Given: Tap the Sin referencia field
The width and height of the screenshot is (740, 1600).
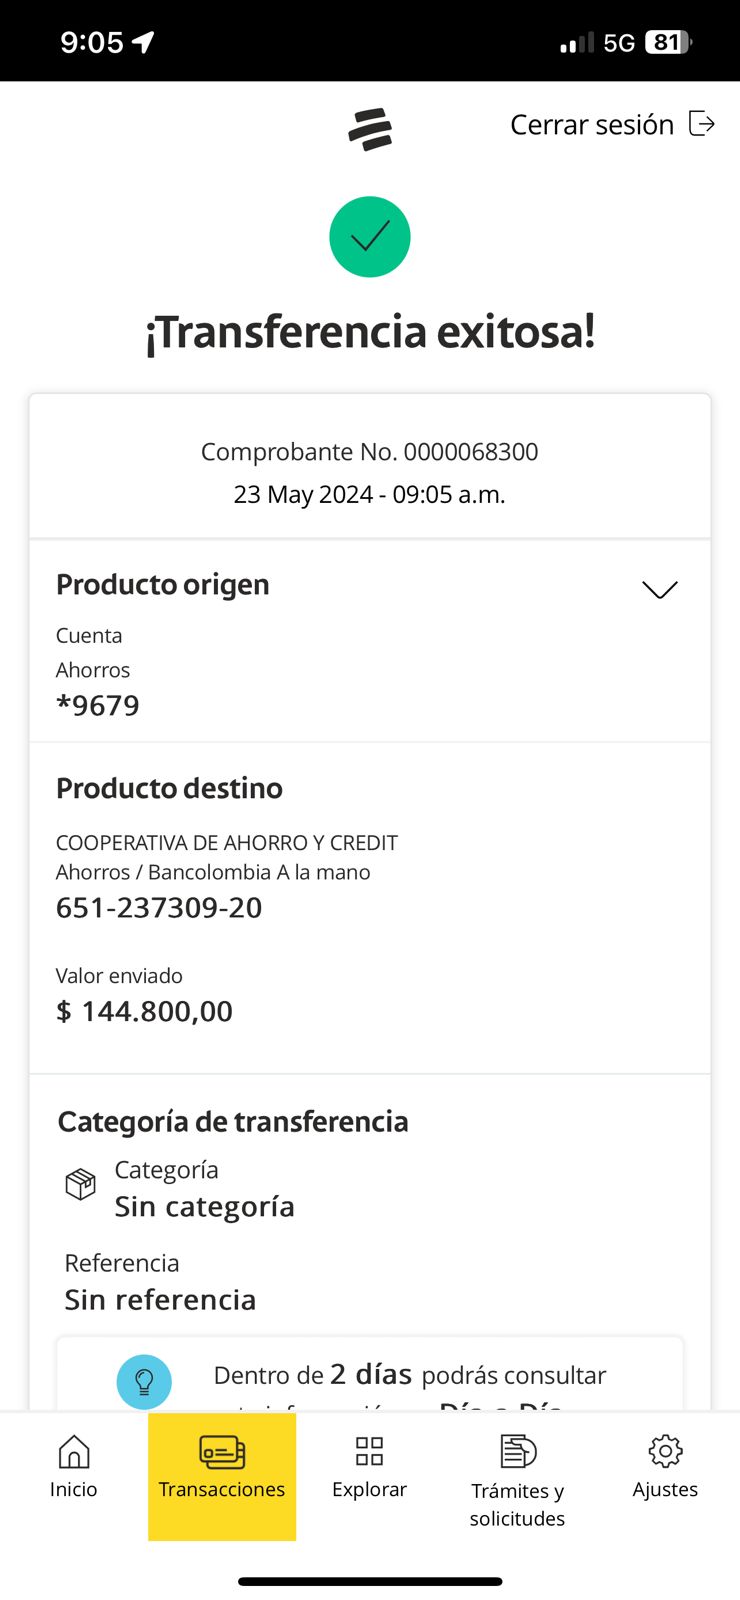Looking at the screenshot, I should (x=160, y=1300).
